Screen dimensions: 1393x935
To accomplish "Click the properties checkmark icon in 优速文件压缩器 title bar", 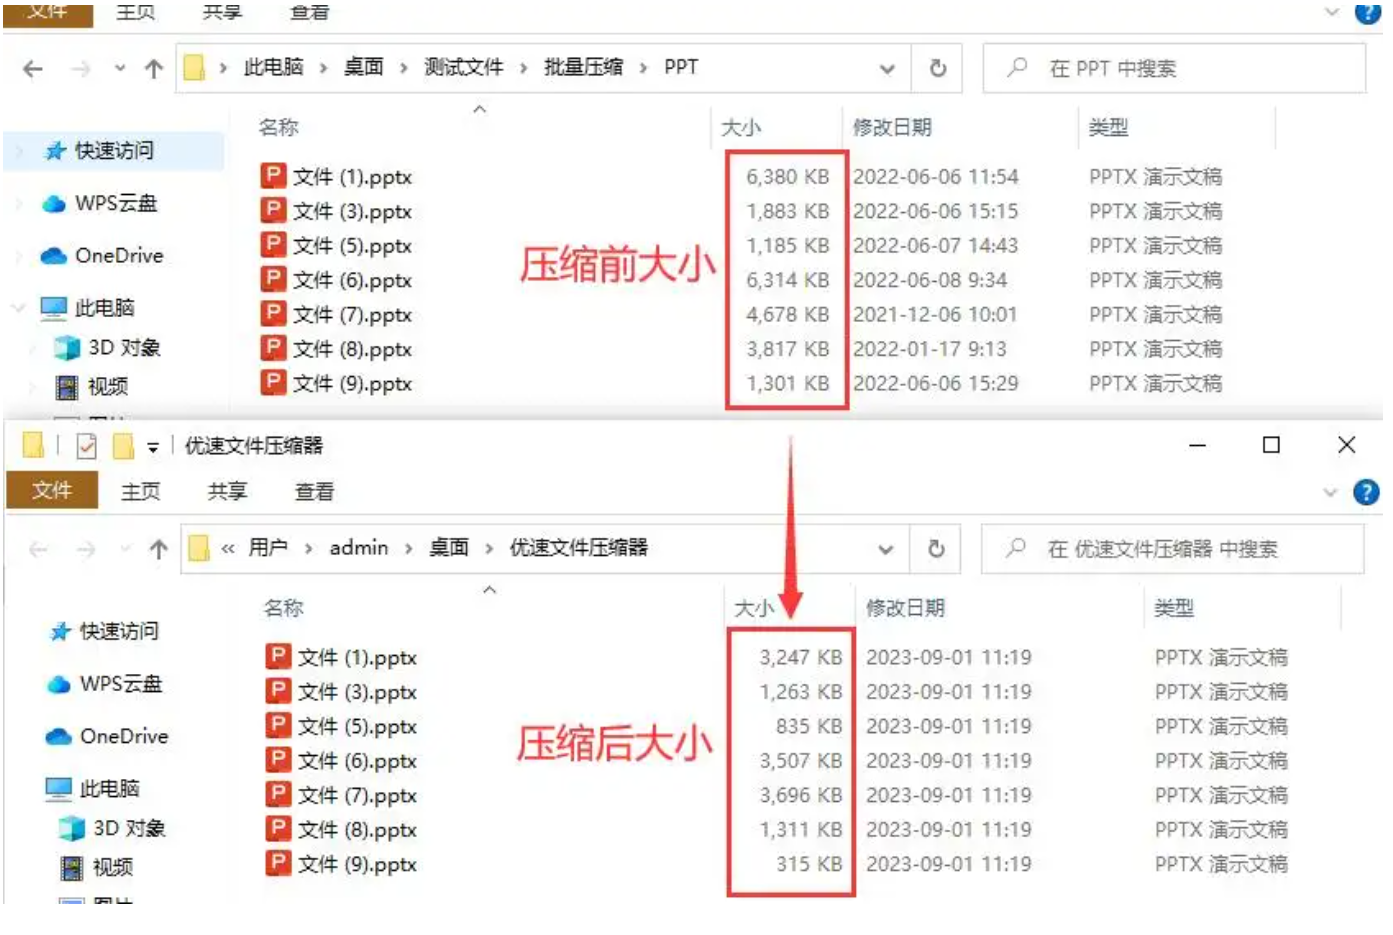I will [x=87, y=446].
